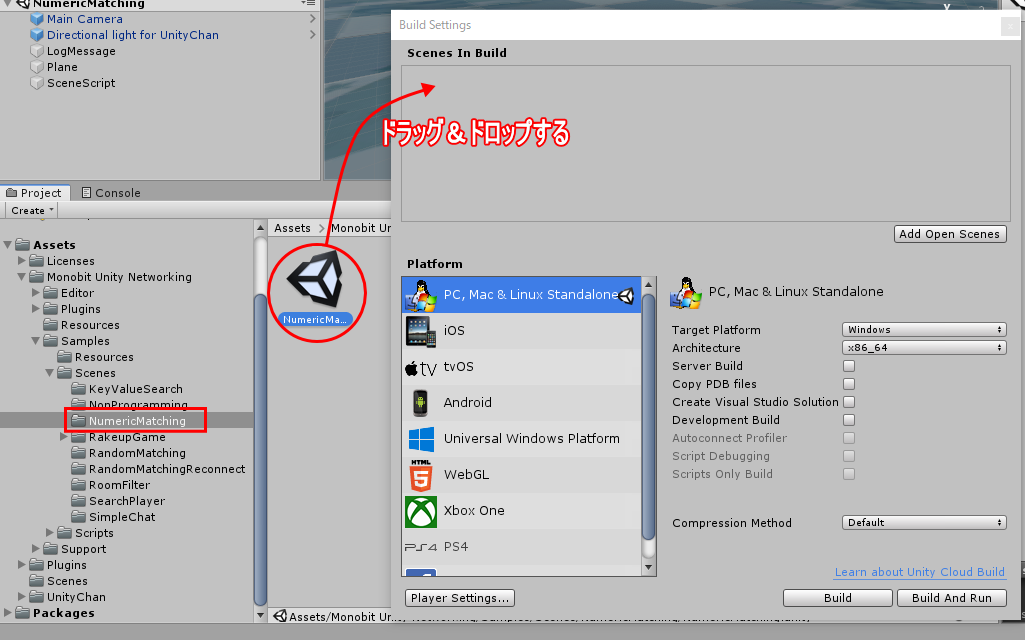Screen dimensions: 1025x640
Task: Select the tvOS platform icon
Action: click(x=421, y=367)
